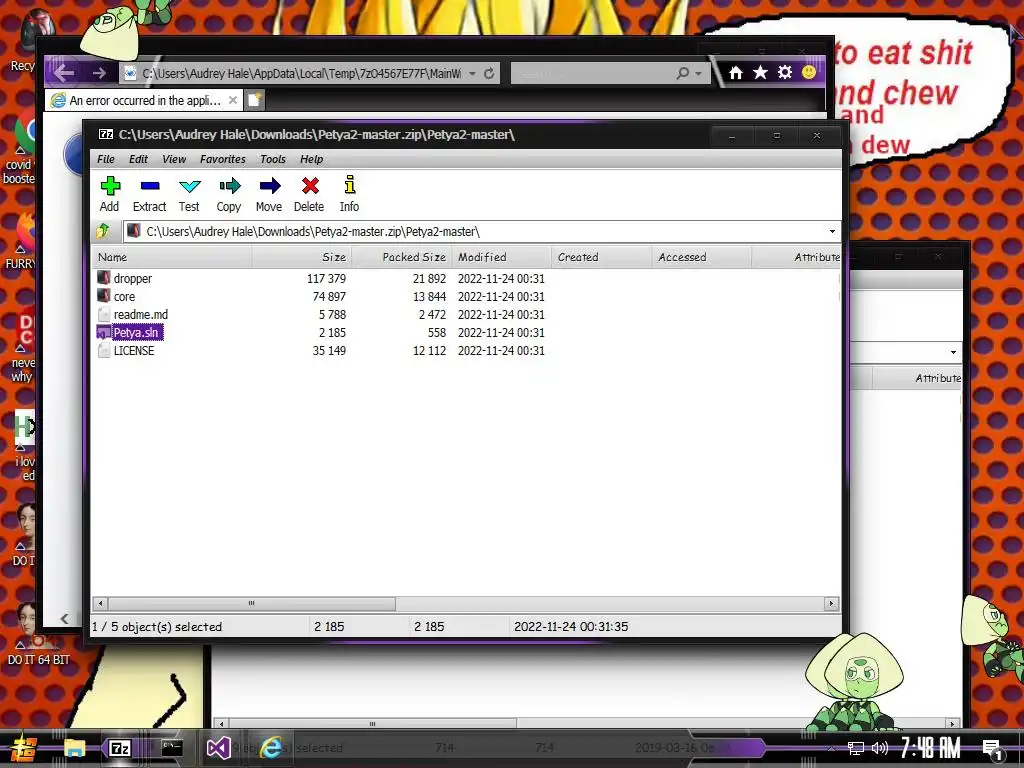The width and height of the screenshot is (1024, 768).
Task: Open the Start menu
Action: click(x=22, y=748)
